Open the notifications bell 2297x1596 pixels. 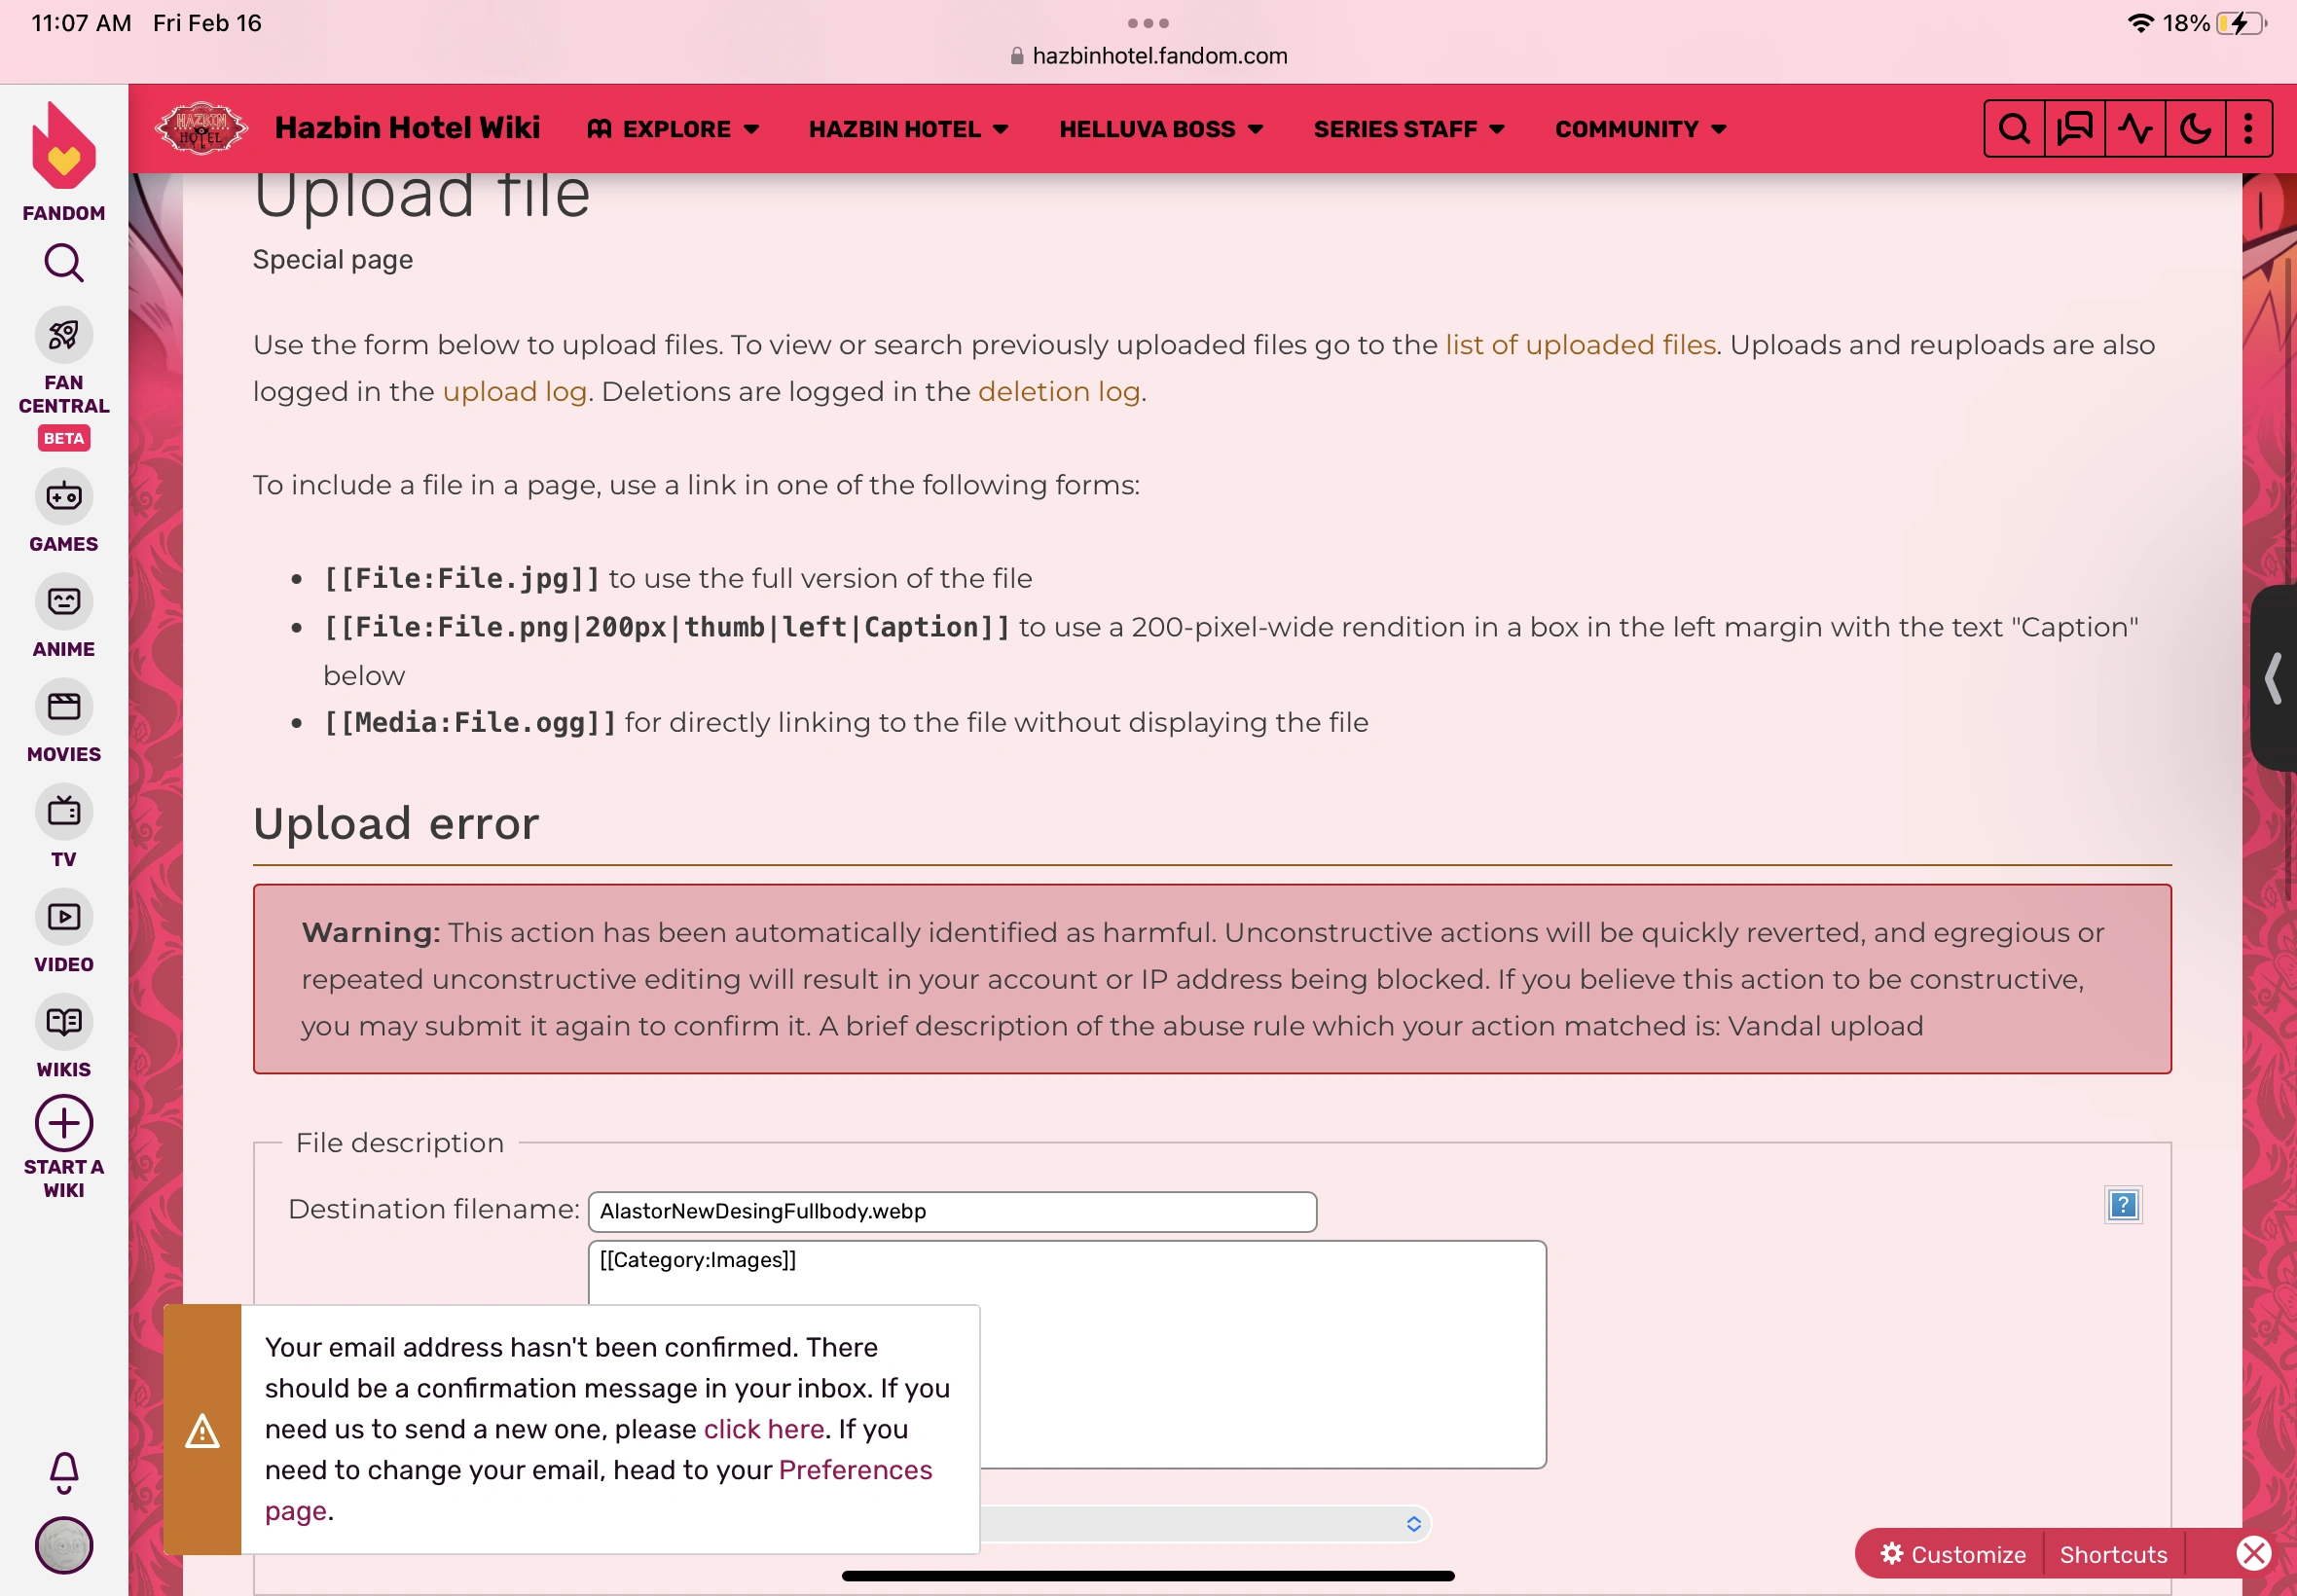64,1471
